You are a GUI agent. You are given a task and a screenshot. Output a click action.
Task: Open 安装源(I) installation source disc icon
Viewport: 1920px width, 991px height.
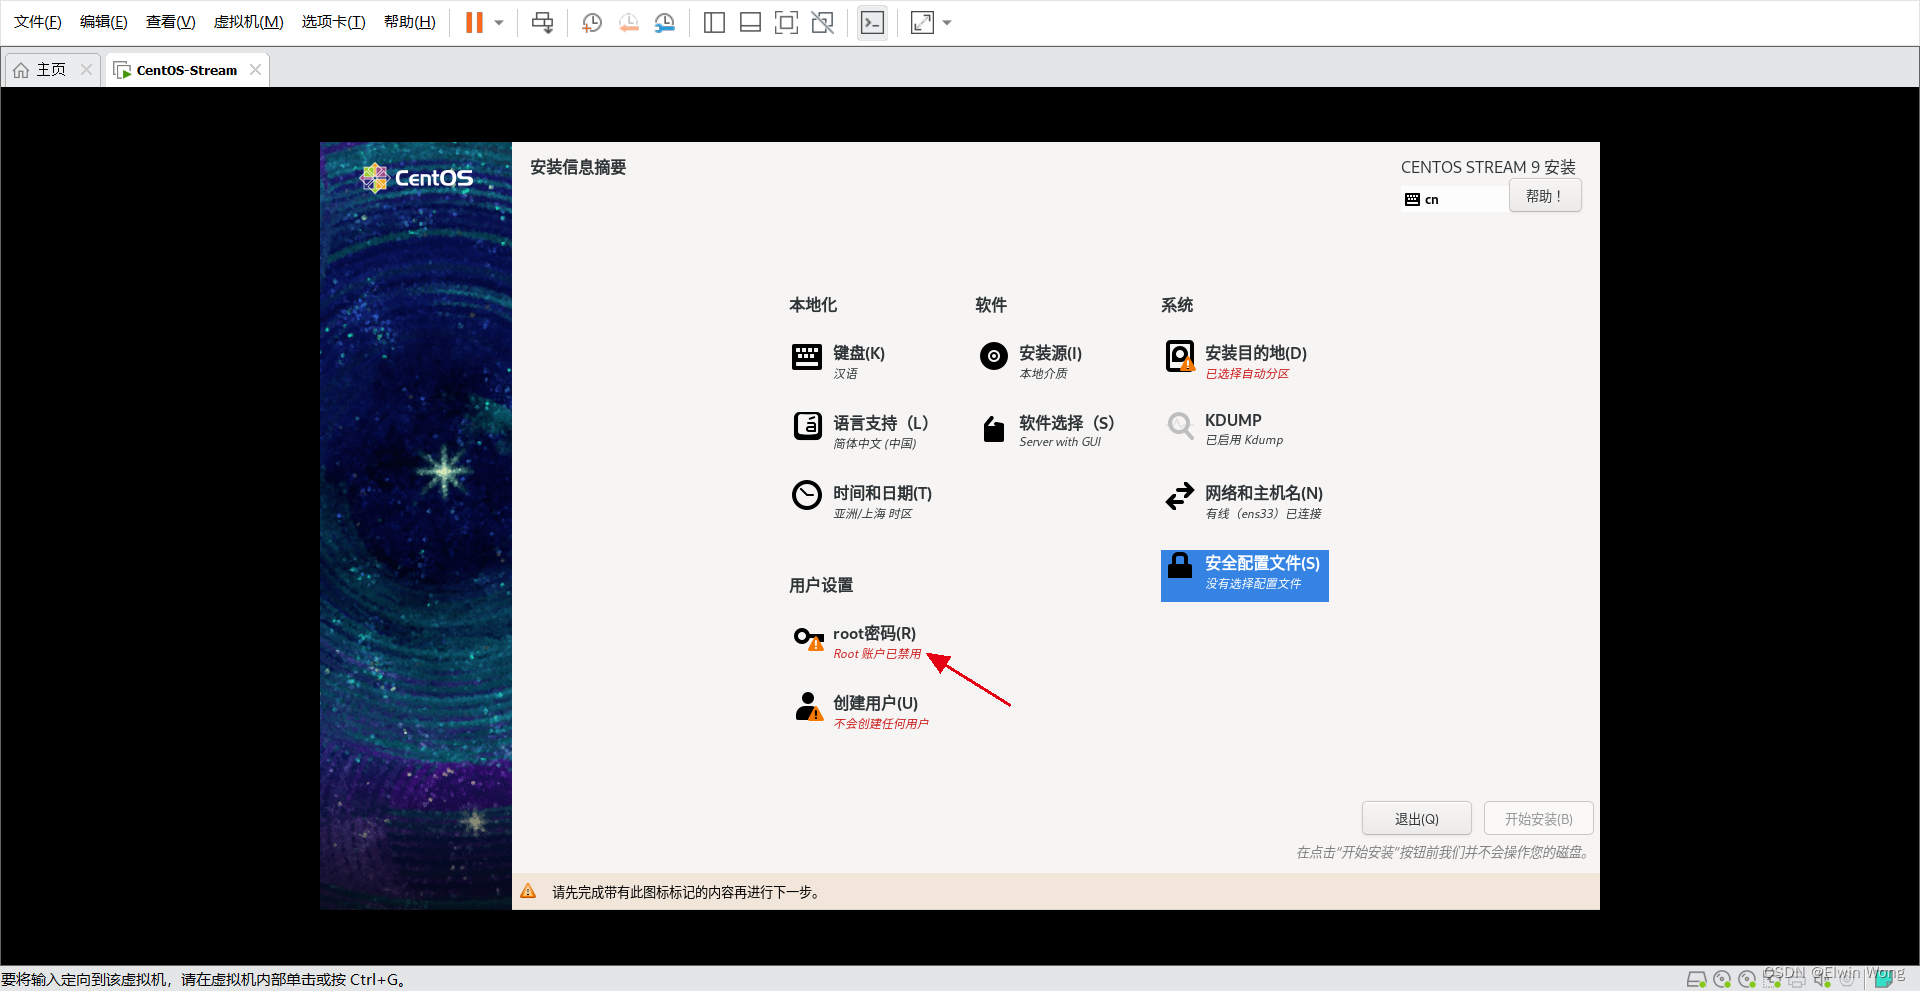994,356
